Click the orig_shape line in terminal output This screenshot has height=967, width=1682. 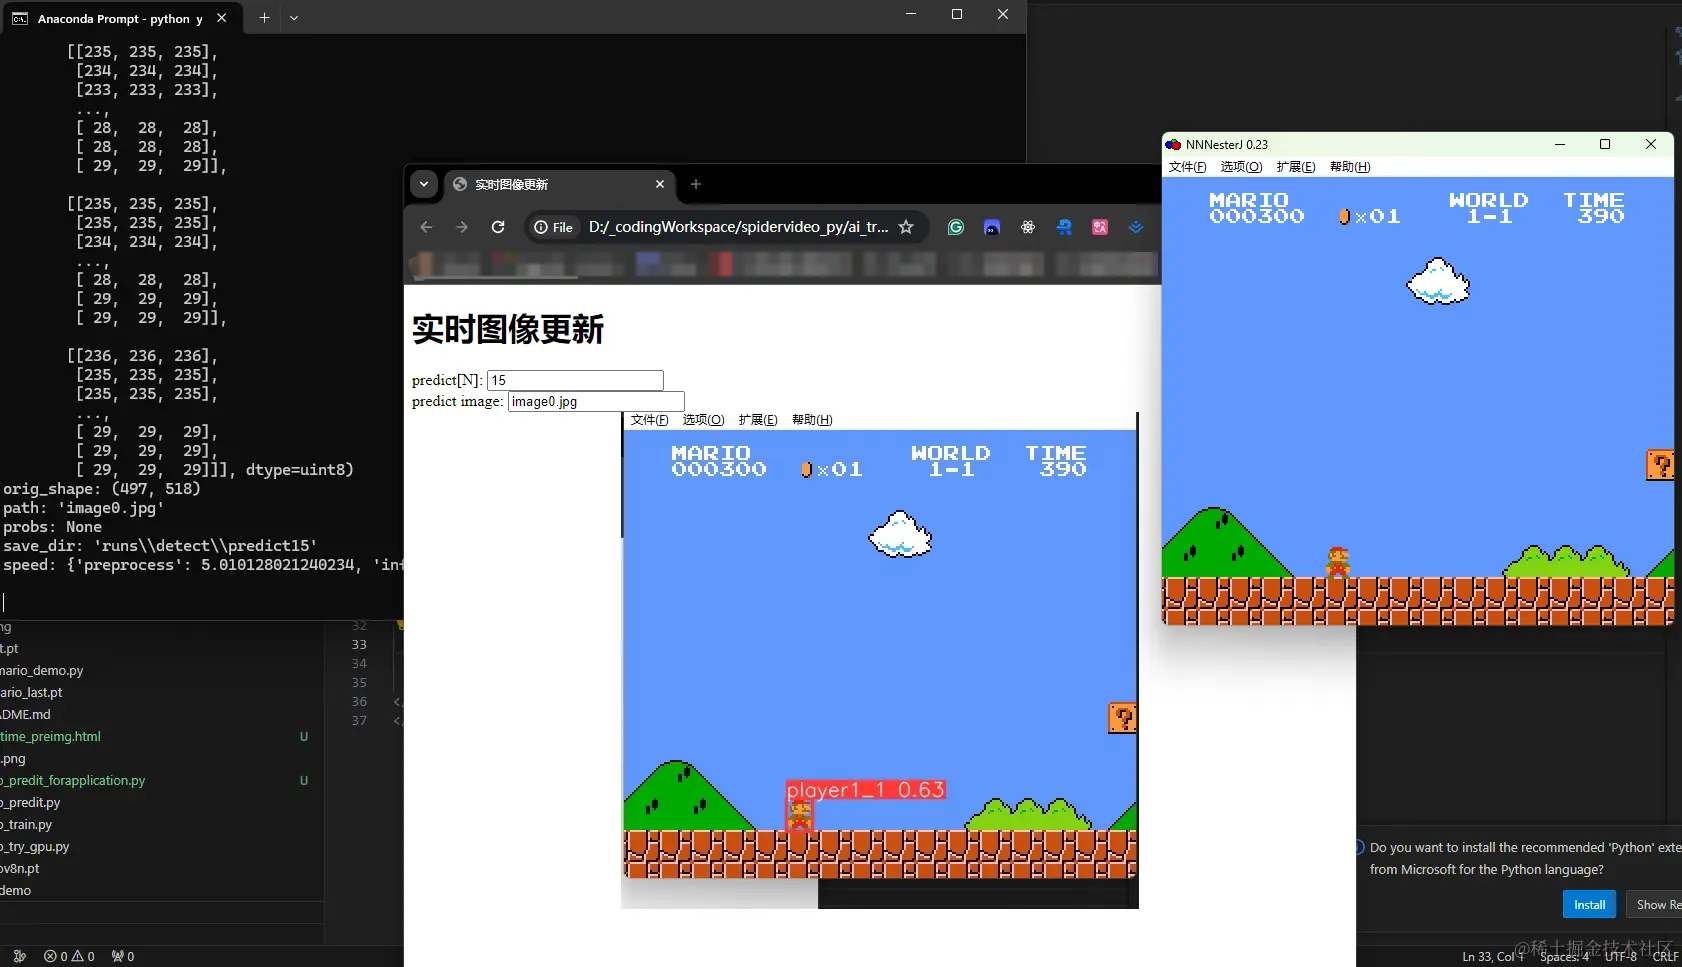(x=101, y=488)
